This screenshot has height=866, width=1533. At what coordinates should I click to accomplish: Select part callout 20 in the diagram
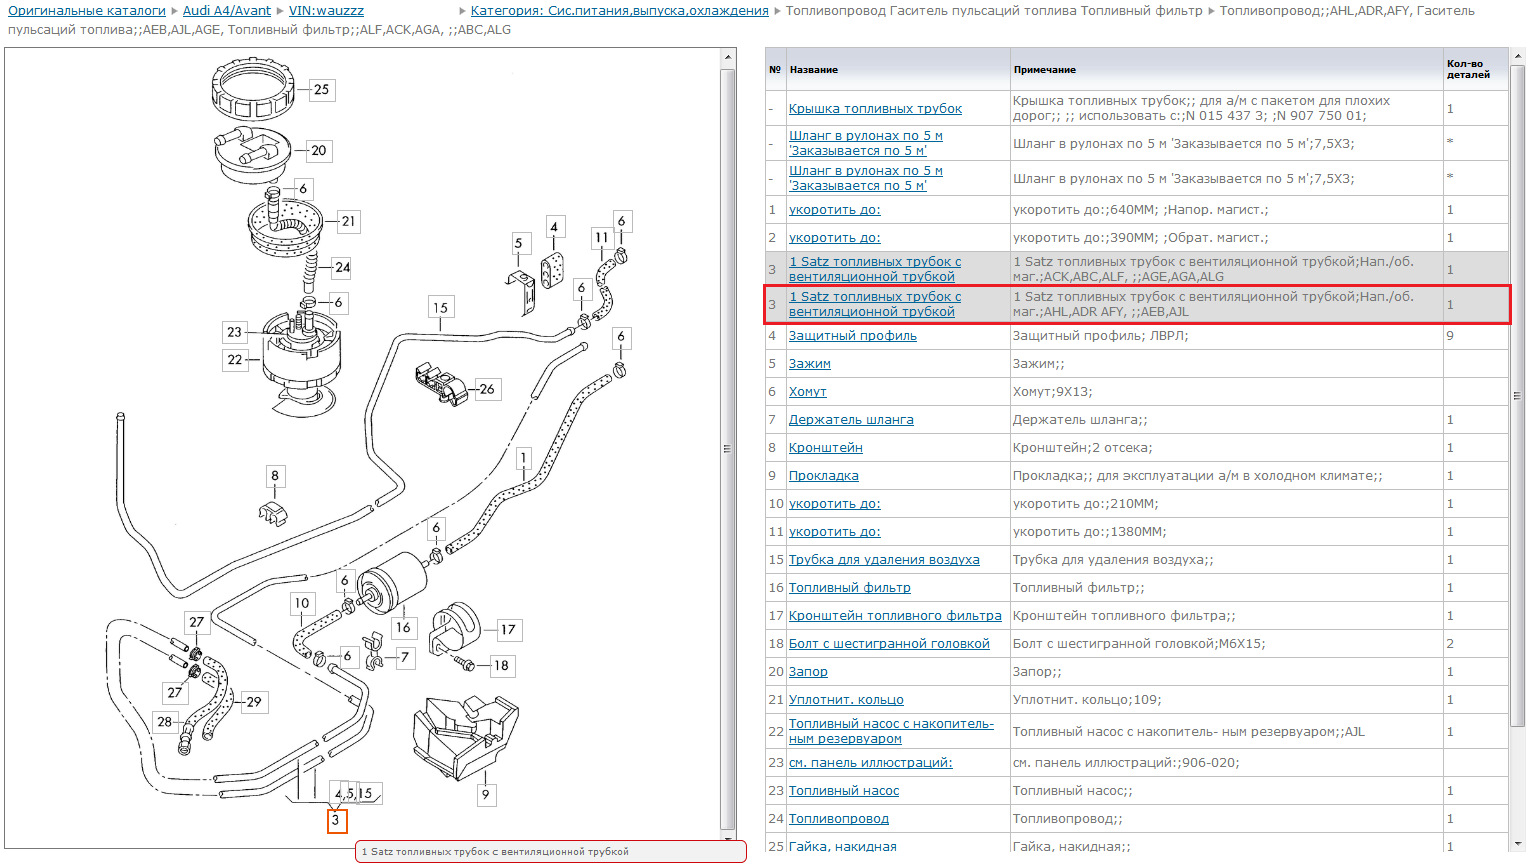pyautogui.click(x=319, y=150)
